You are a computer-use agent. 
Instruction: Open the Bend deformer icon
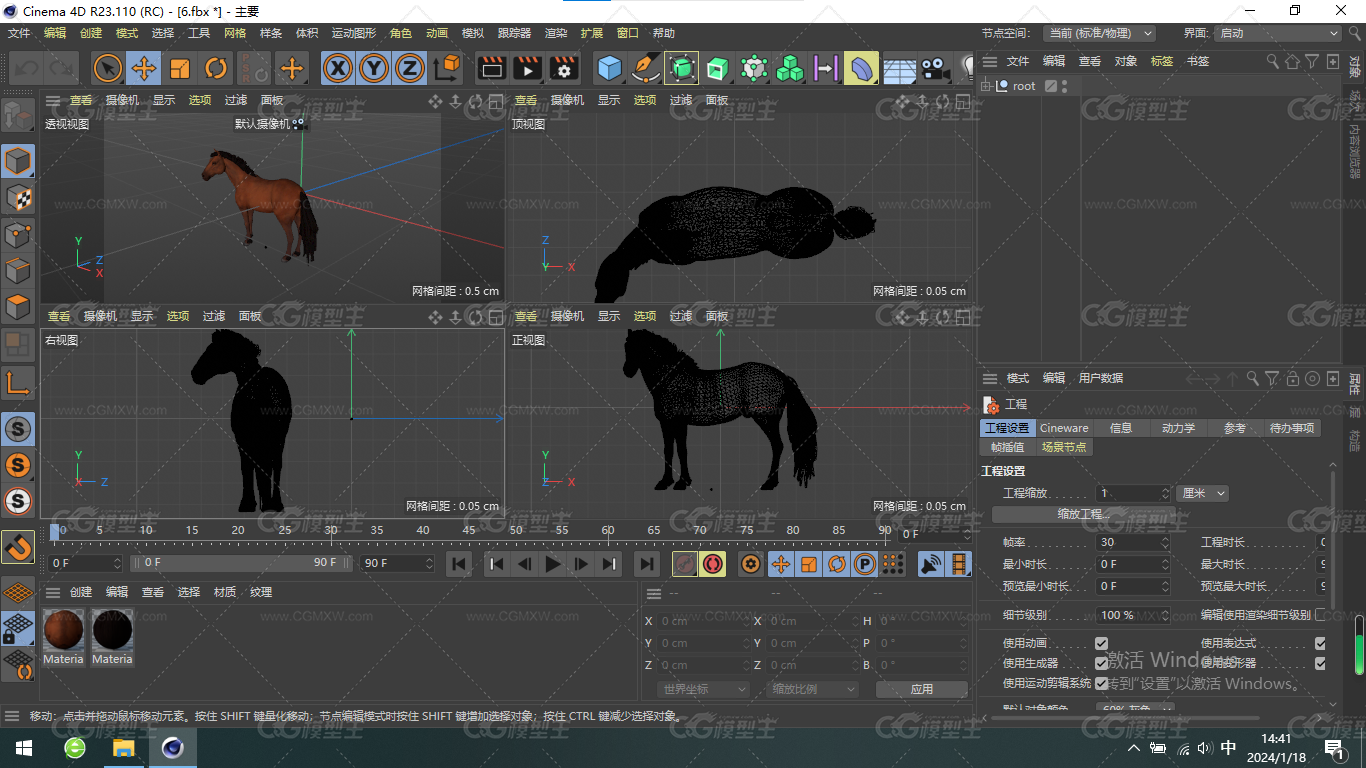pos(861,68)
